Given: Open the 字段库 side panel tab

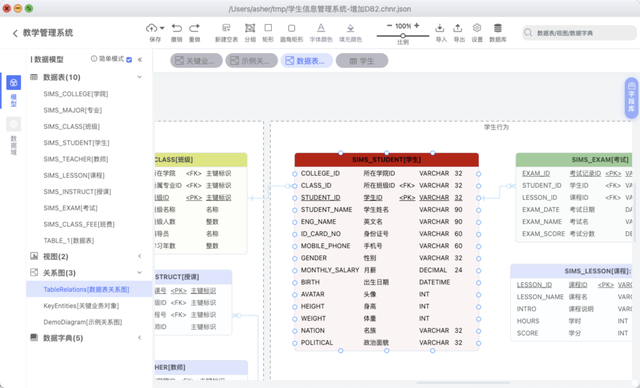Looking at the screenshot, I should click(631, 98).
